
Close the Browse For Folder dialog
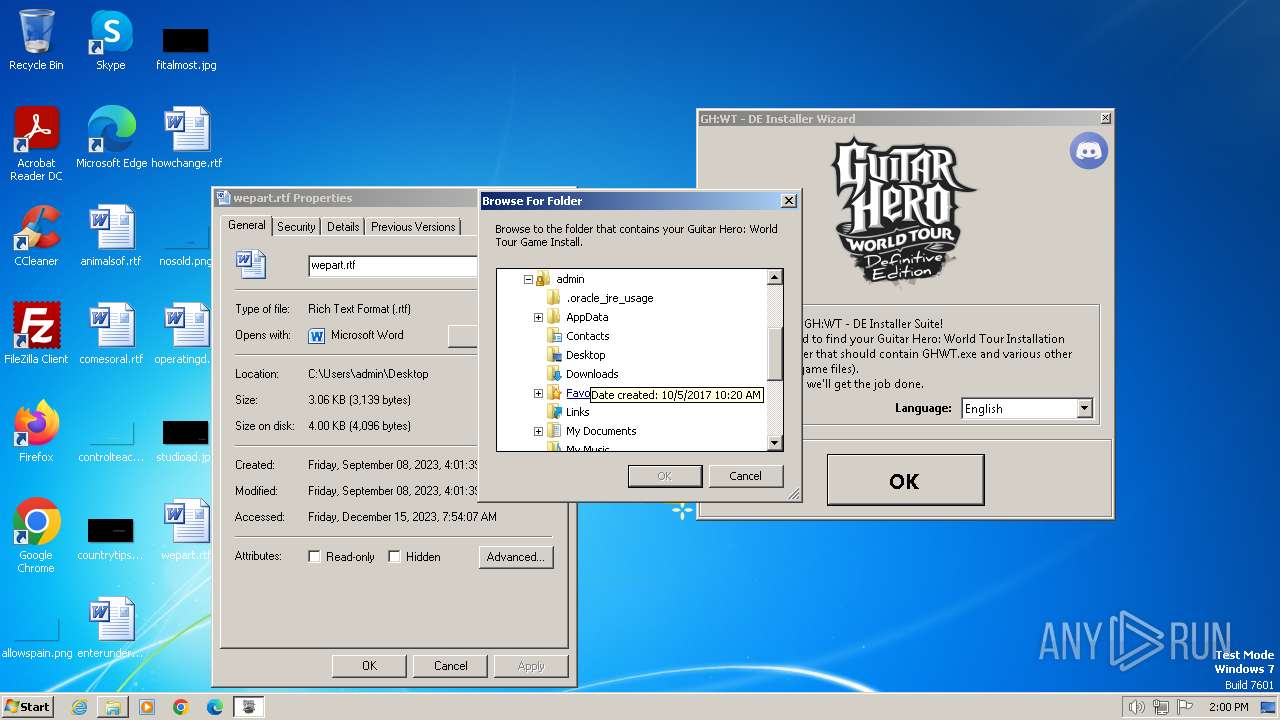(x=788, y=201)
